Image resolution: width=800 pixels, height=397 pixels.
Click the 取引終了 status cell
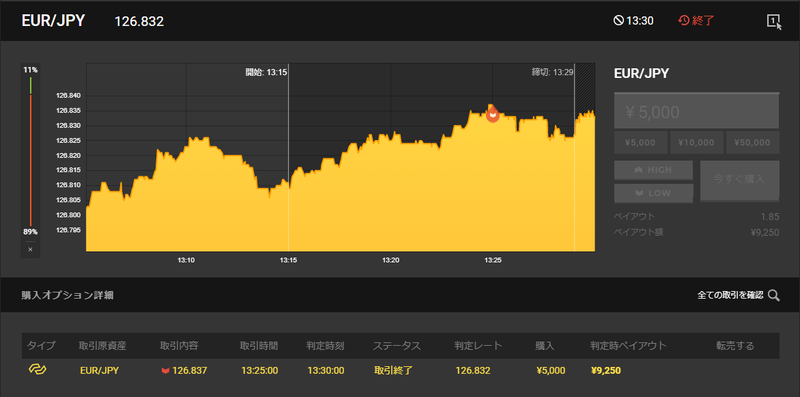pos(393,370)
